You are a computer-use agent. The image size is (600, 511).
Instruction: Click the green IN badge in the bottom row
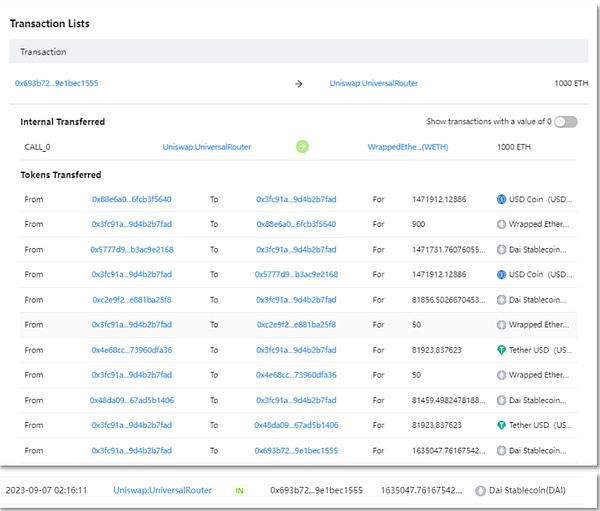click(239, 491)
